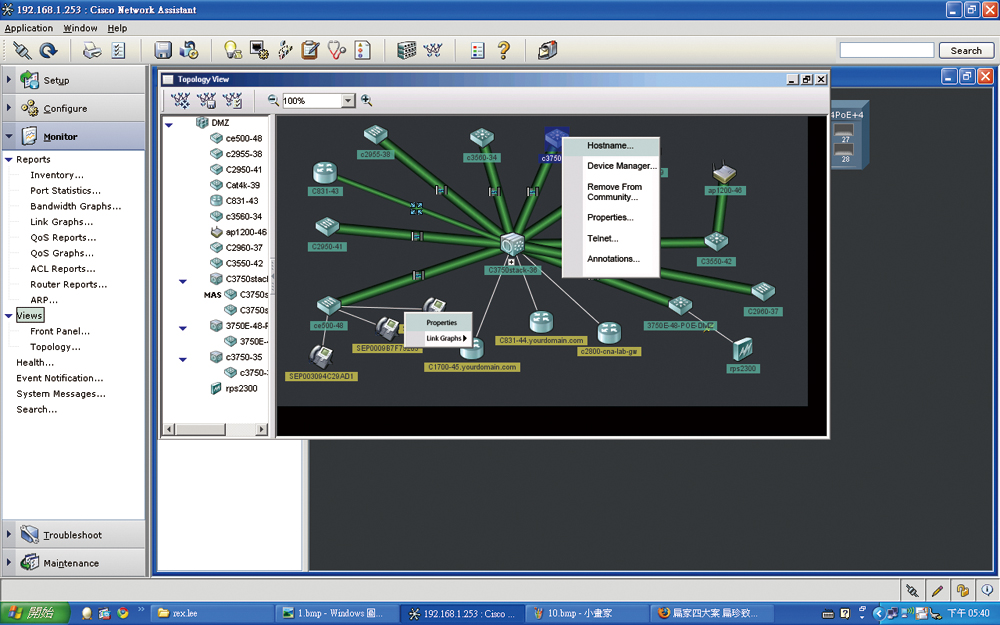
Task: Open Topology view icon in main toolbar
Action: (x=433, y=50)
